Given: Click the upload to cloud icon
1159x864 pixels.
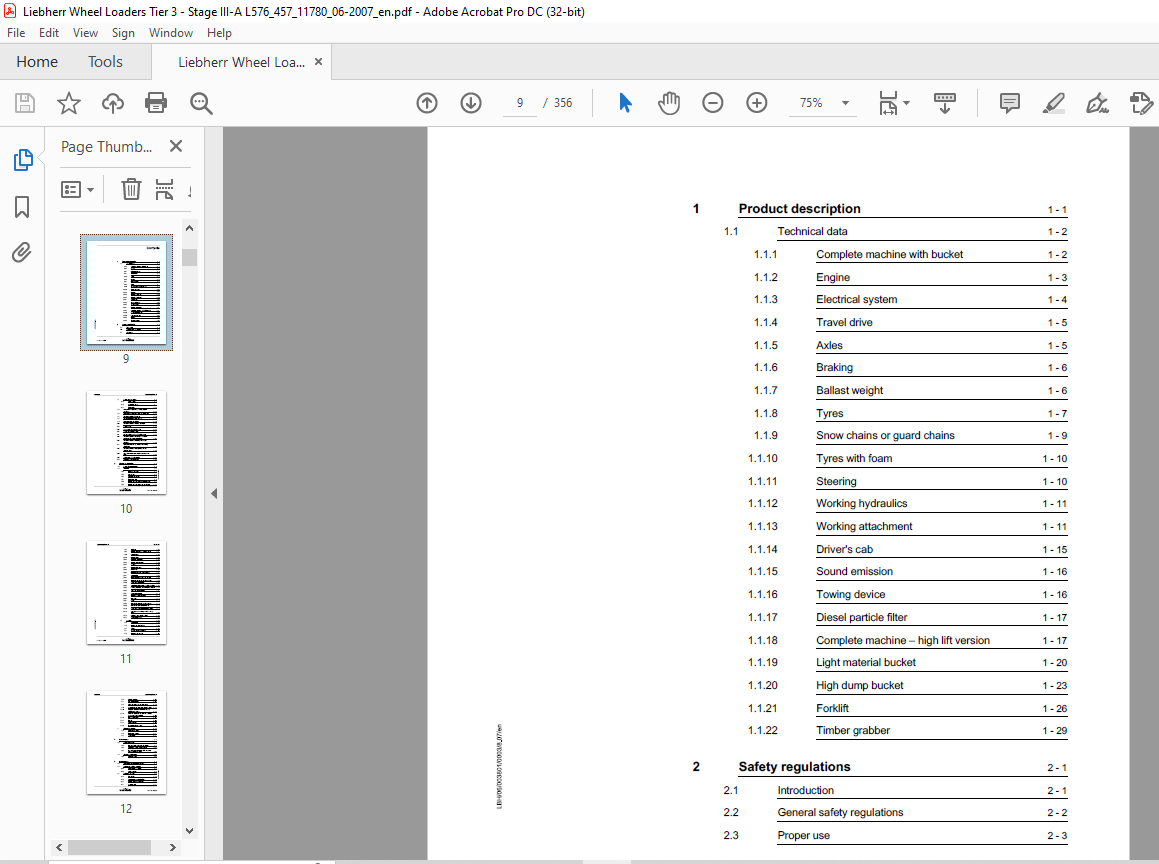Looking at the screenshot, I should click(112, 103).
